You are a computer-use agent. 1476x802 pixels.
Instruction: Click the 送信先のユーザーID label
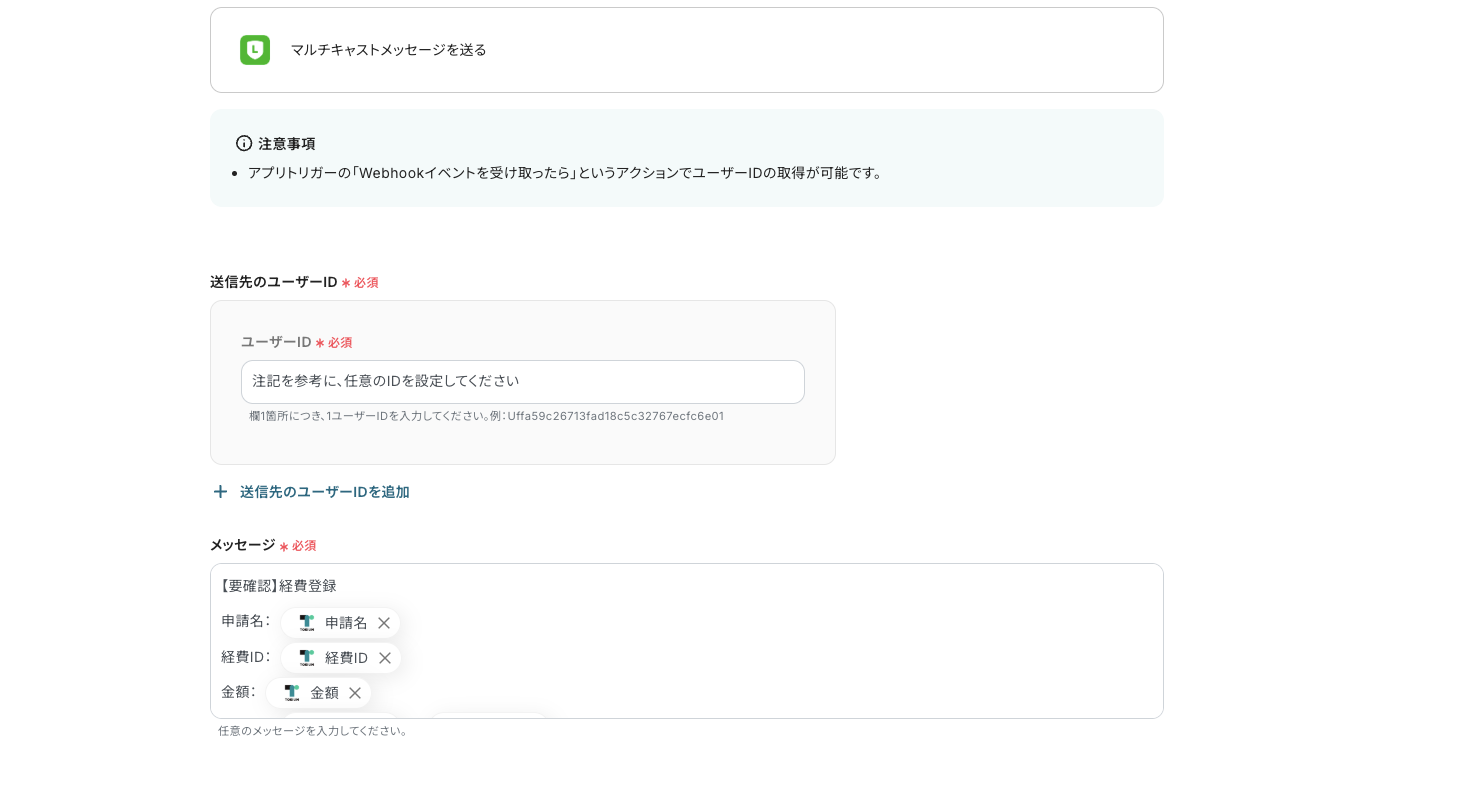point(274,282)
